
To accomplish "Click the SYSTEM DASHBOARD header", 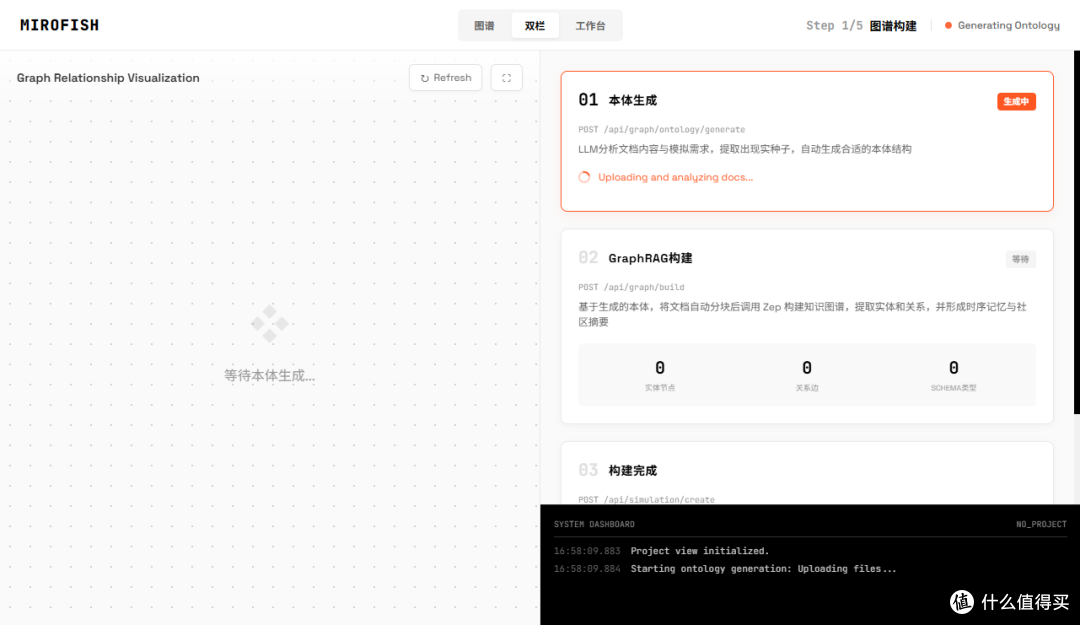I will [x=594, y=524].
